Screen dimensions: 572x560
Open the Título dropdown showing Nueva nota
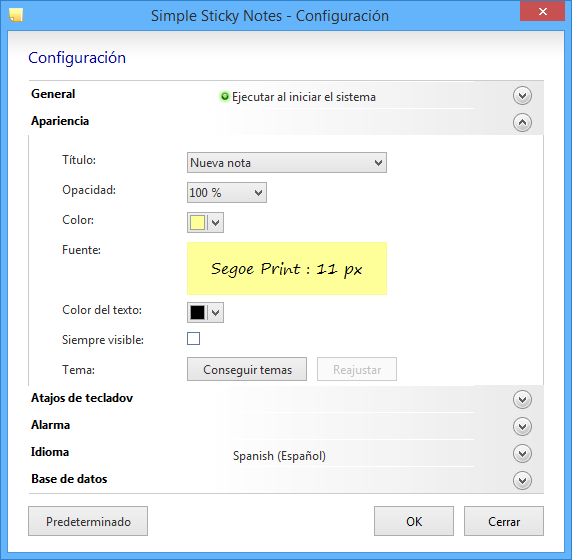click(287, 163)
